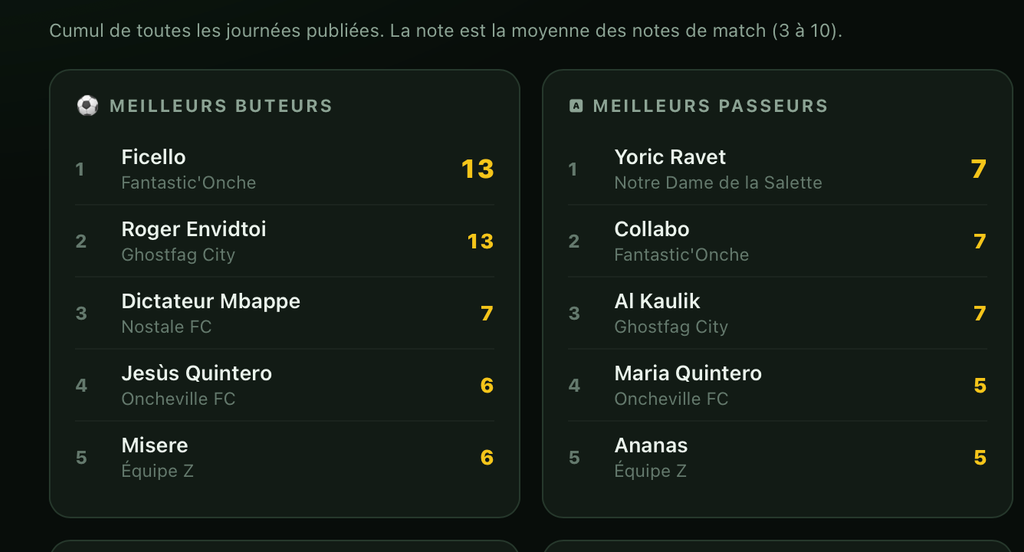Open Notre Dame de la Salette team

click(x=718, y=183)
